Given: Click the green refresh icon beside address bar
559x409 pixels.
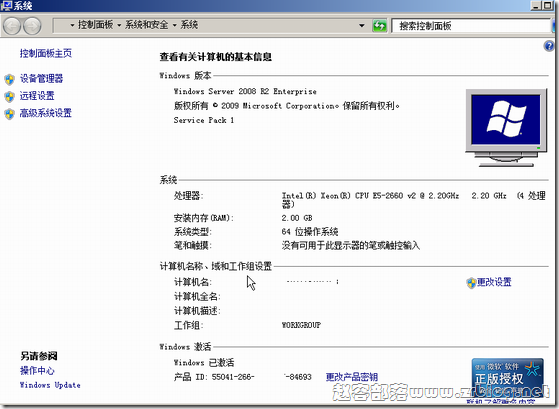Looking at the screenshot, I should [379, 26].
